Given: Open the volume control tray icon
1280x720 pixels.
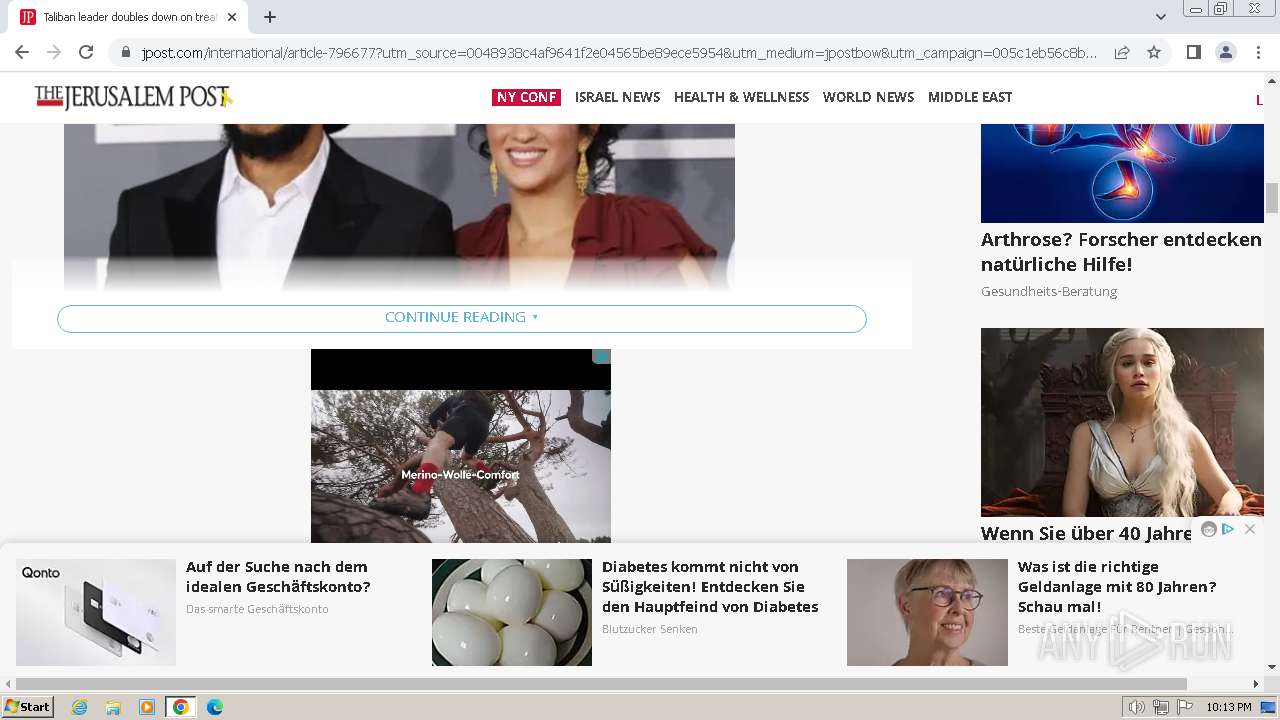Looking at the screenshot, I should (1137, 707).
